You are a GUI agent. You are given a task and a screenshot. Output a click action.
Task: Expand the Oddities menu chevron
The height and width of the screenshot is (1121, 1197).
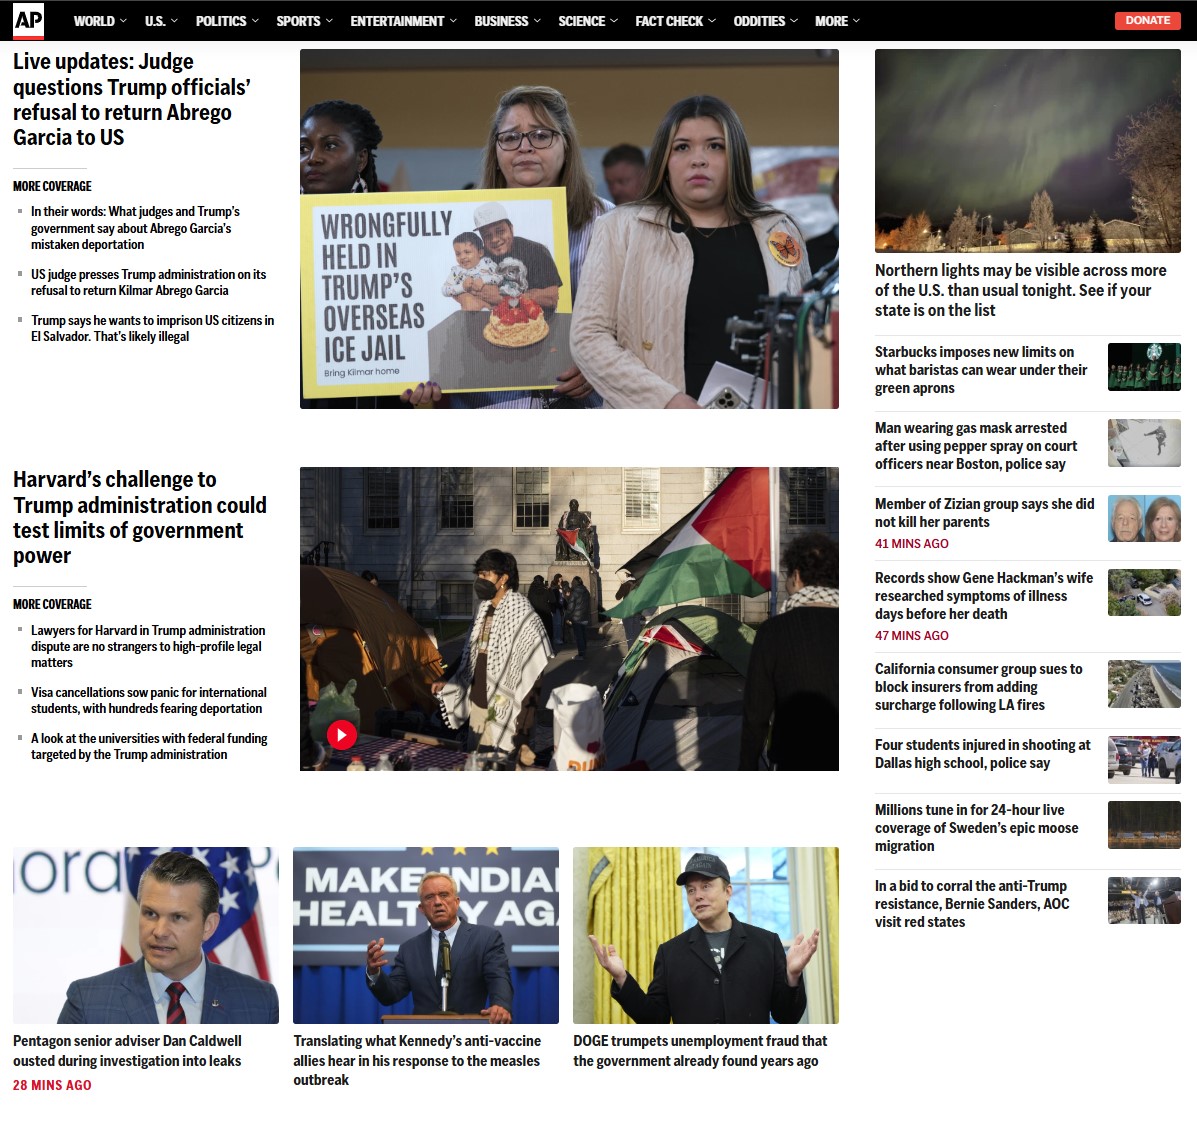(x=794, y=21)
